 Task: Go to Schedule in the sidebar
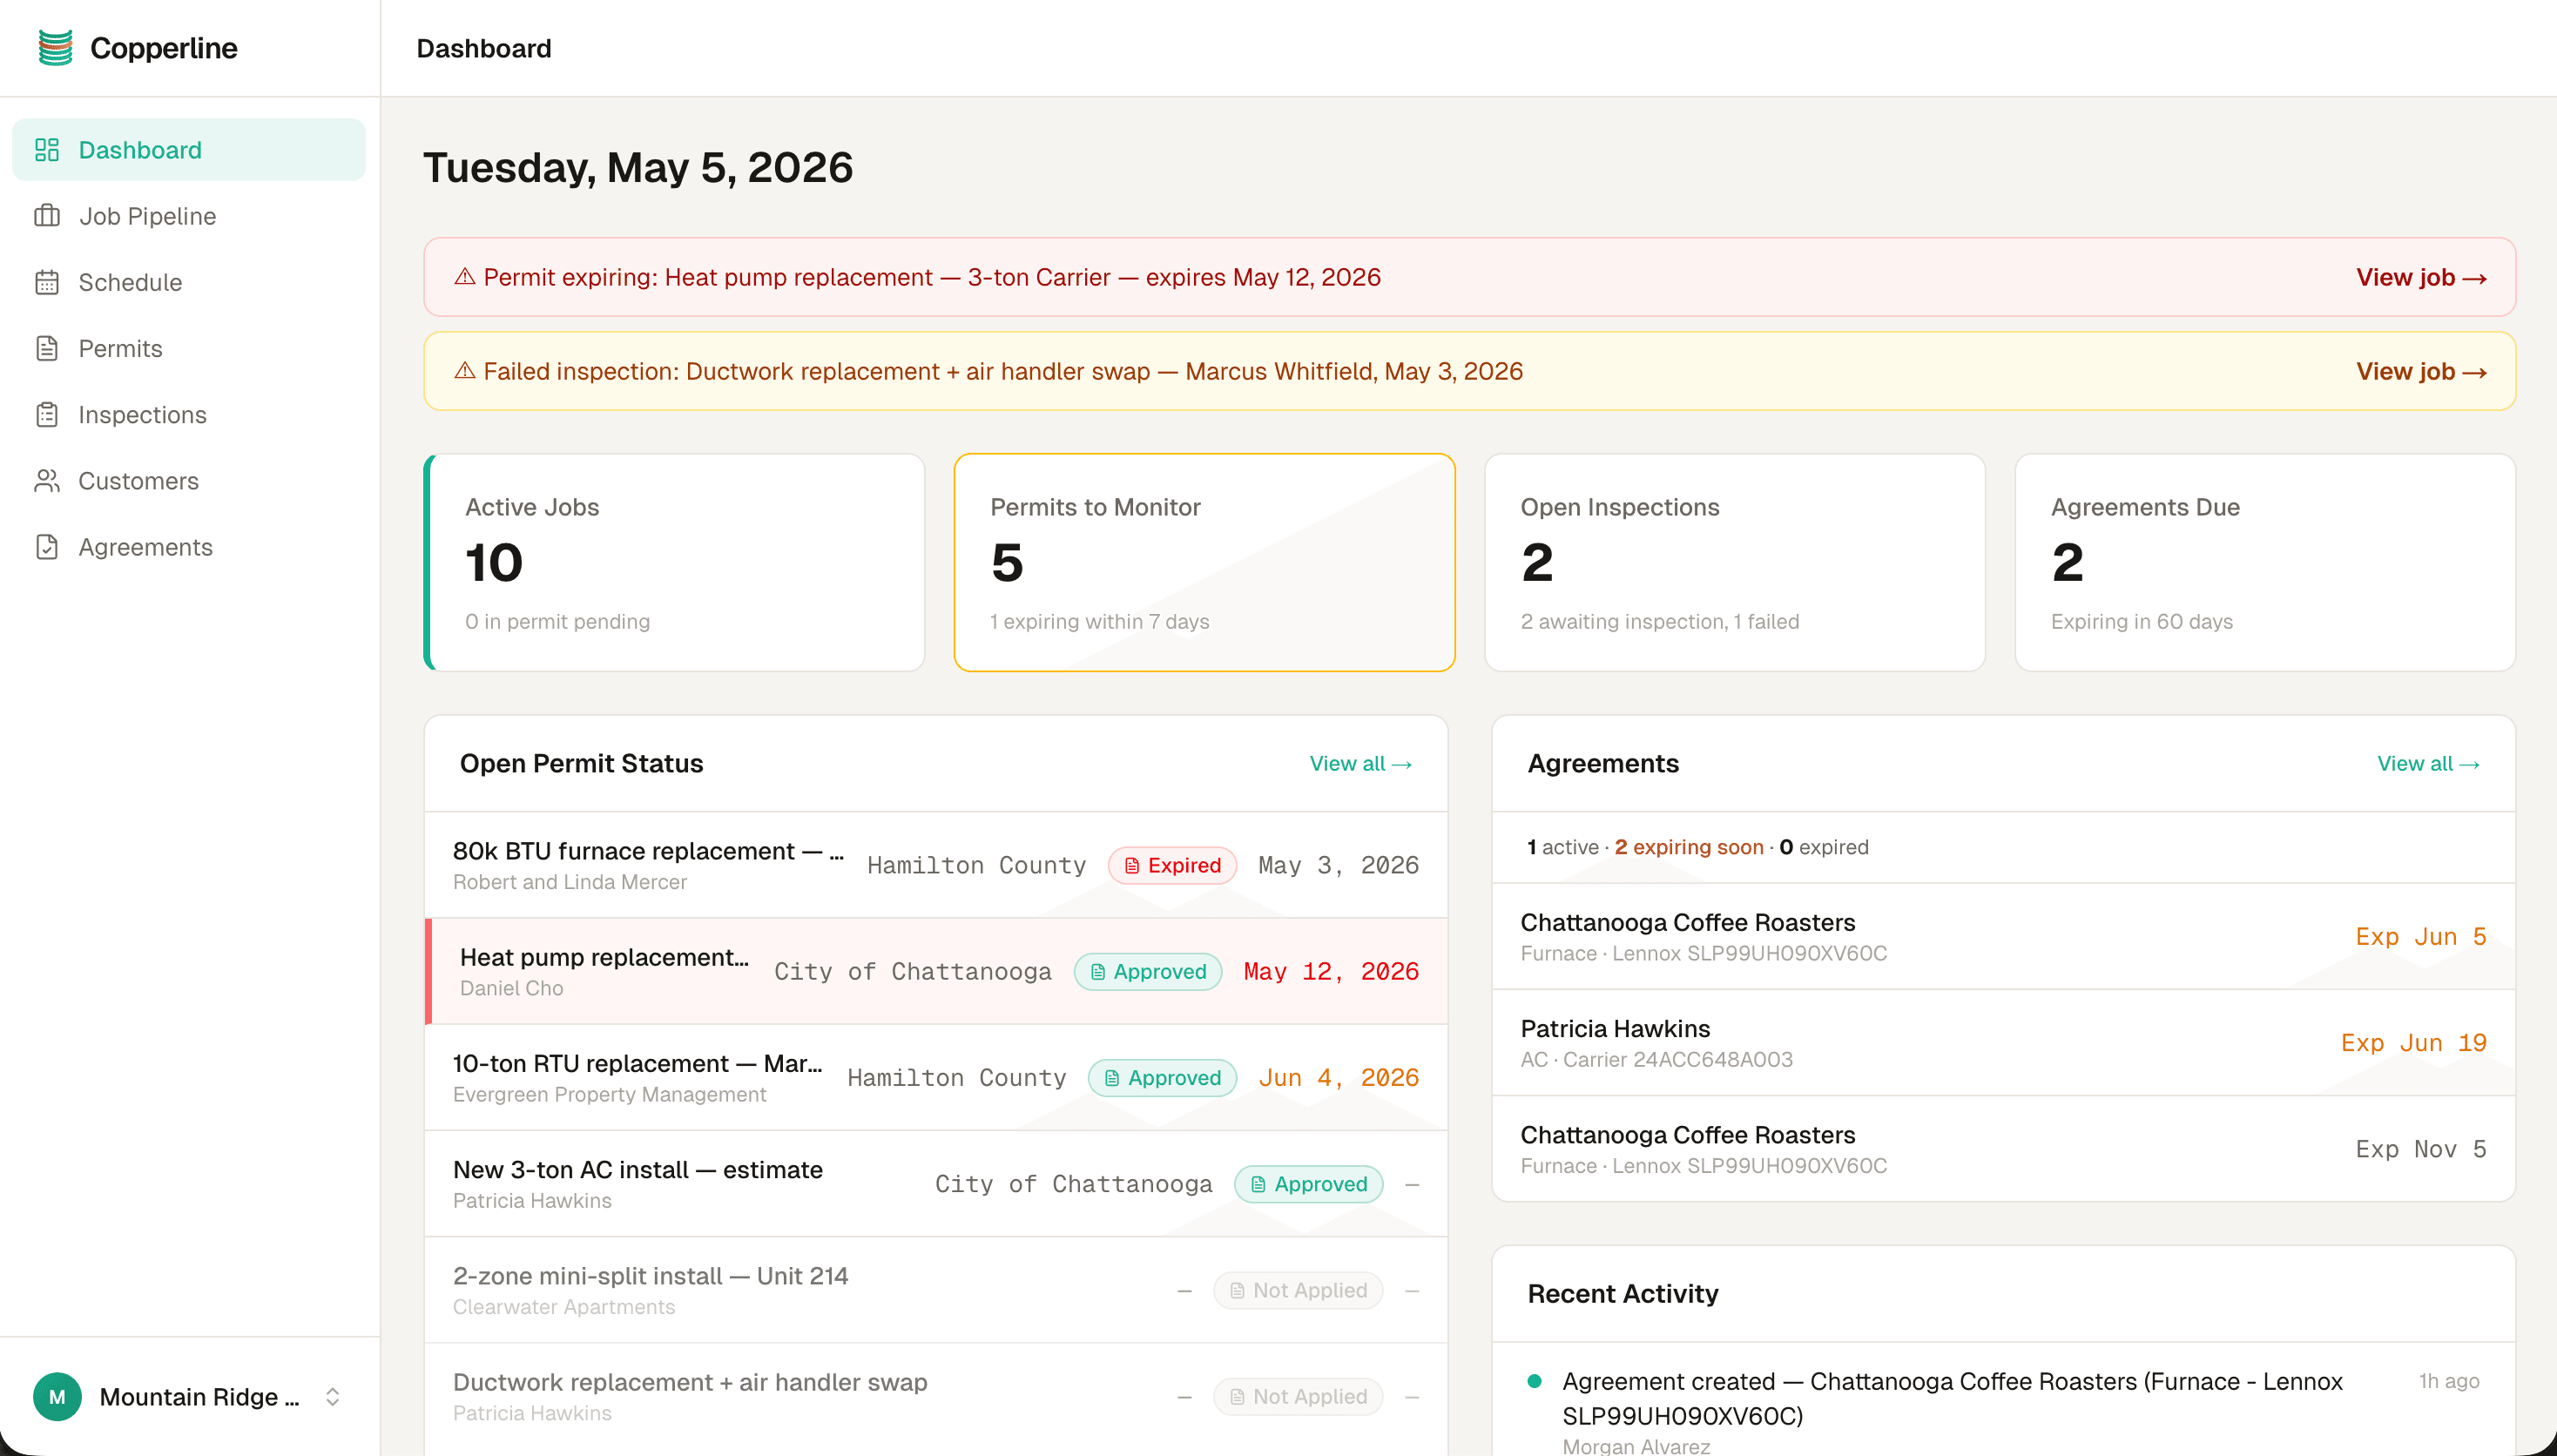(189, 282)
